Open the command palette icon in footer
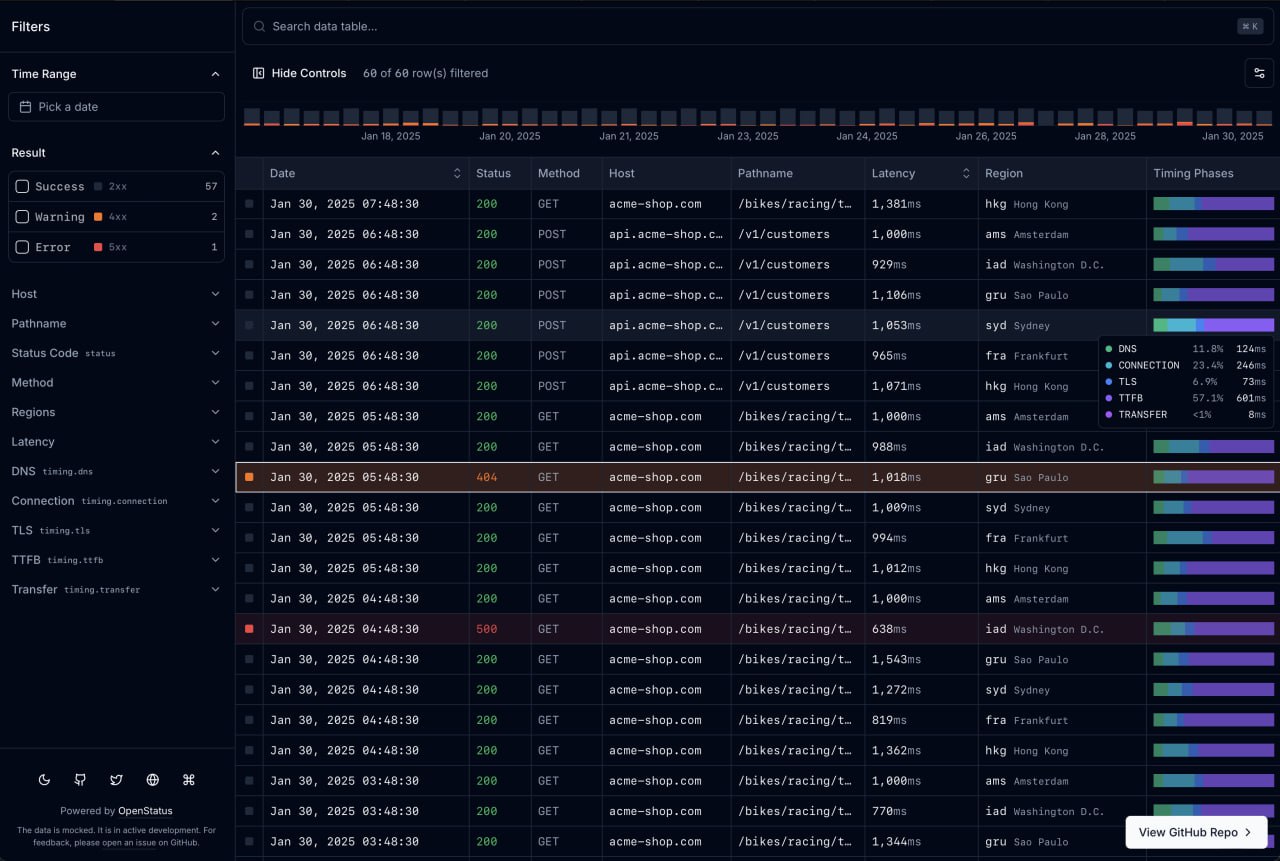The image size is (1280, 861). click(188, 780)
